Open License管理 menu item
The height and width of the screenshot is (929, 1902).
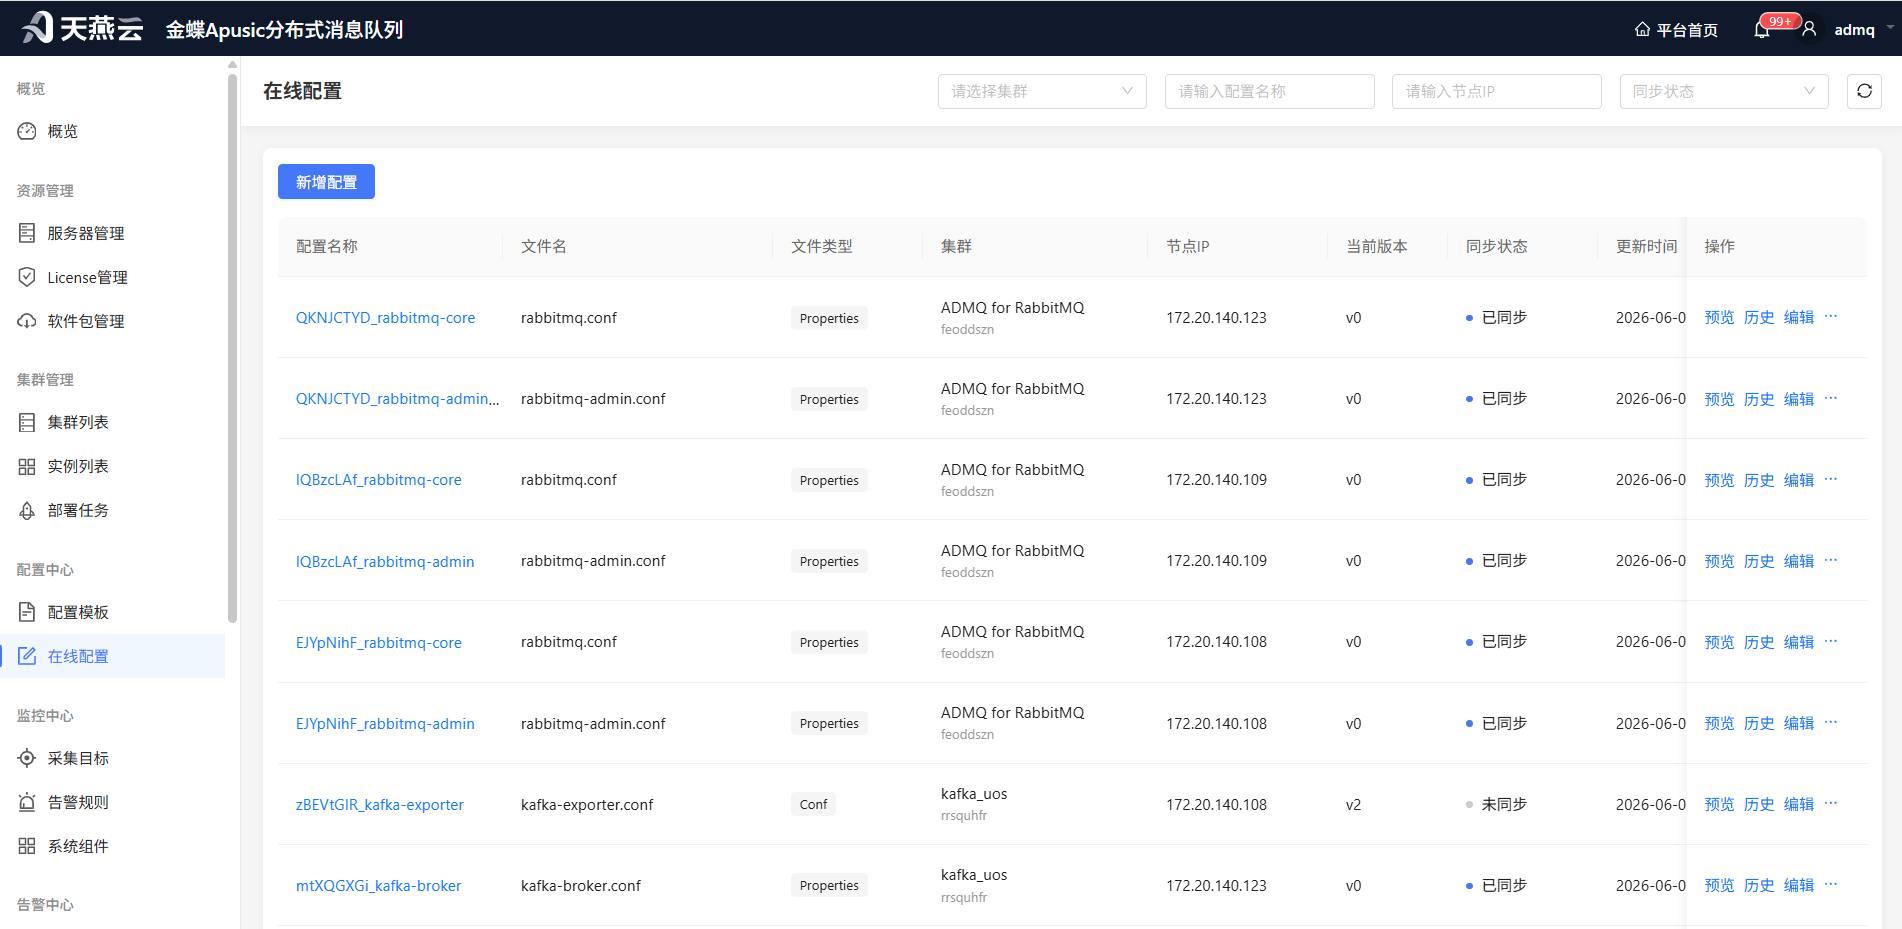[x=112, y=277]
